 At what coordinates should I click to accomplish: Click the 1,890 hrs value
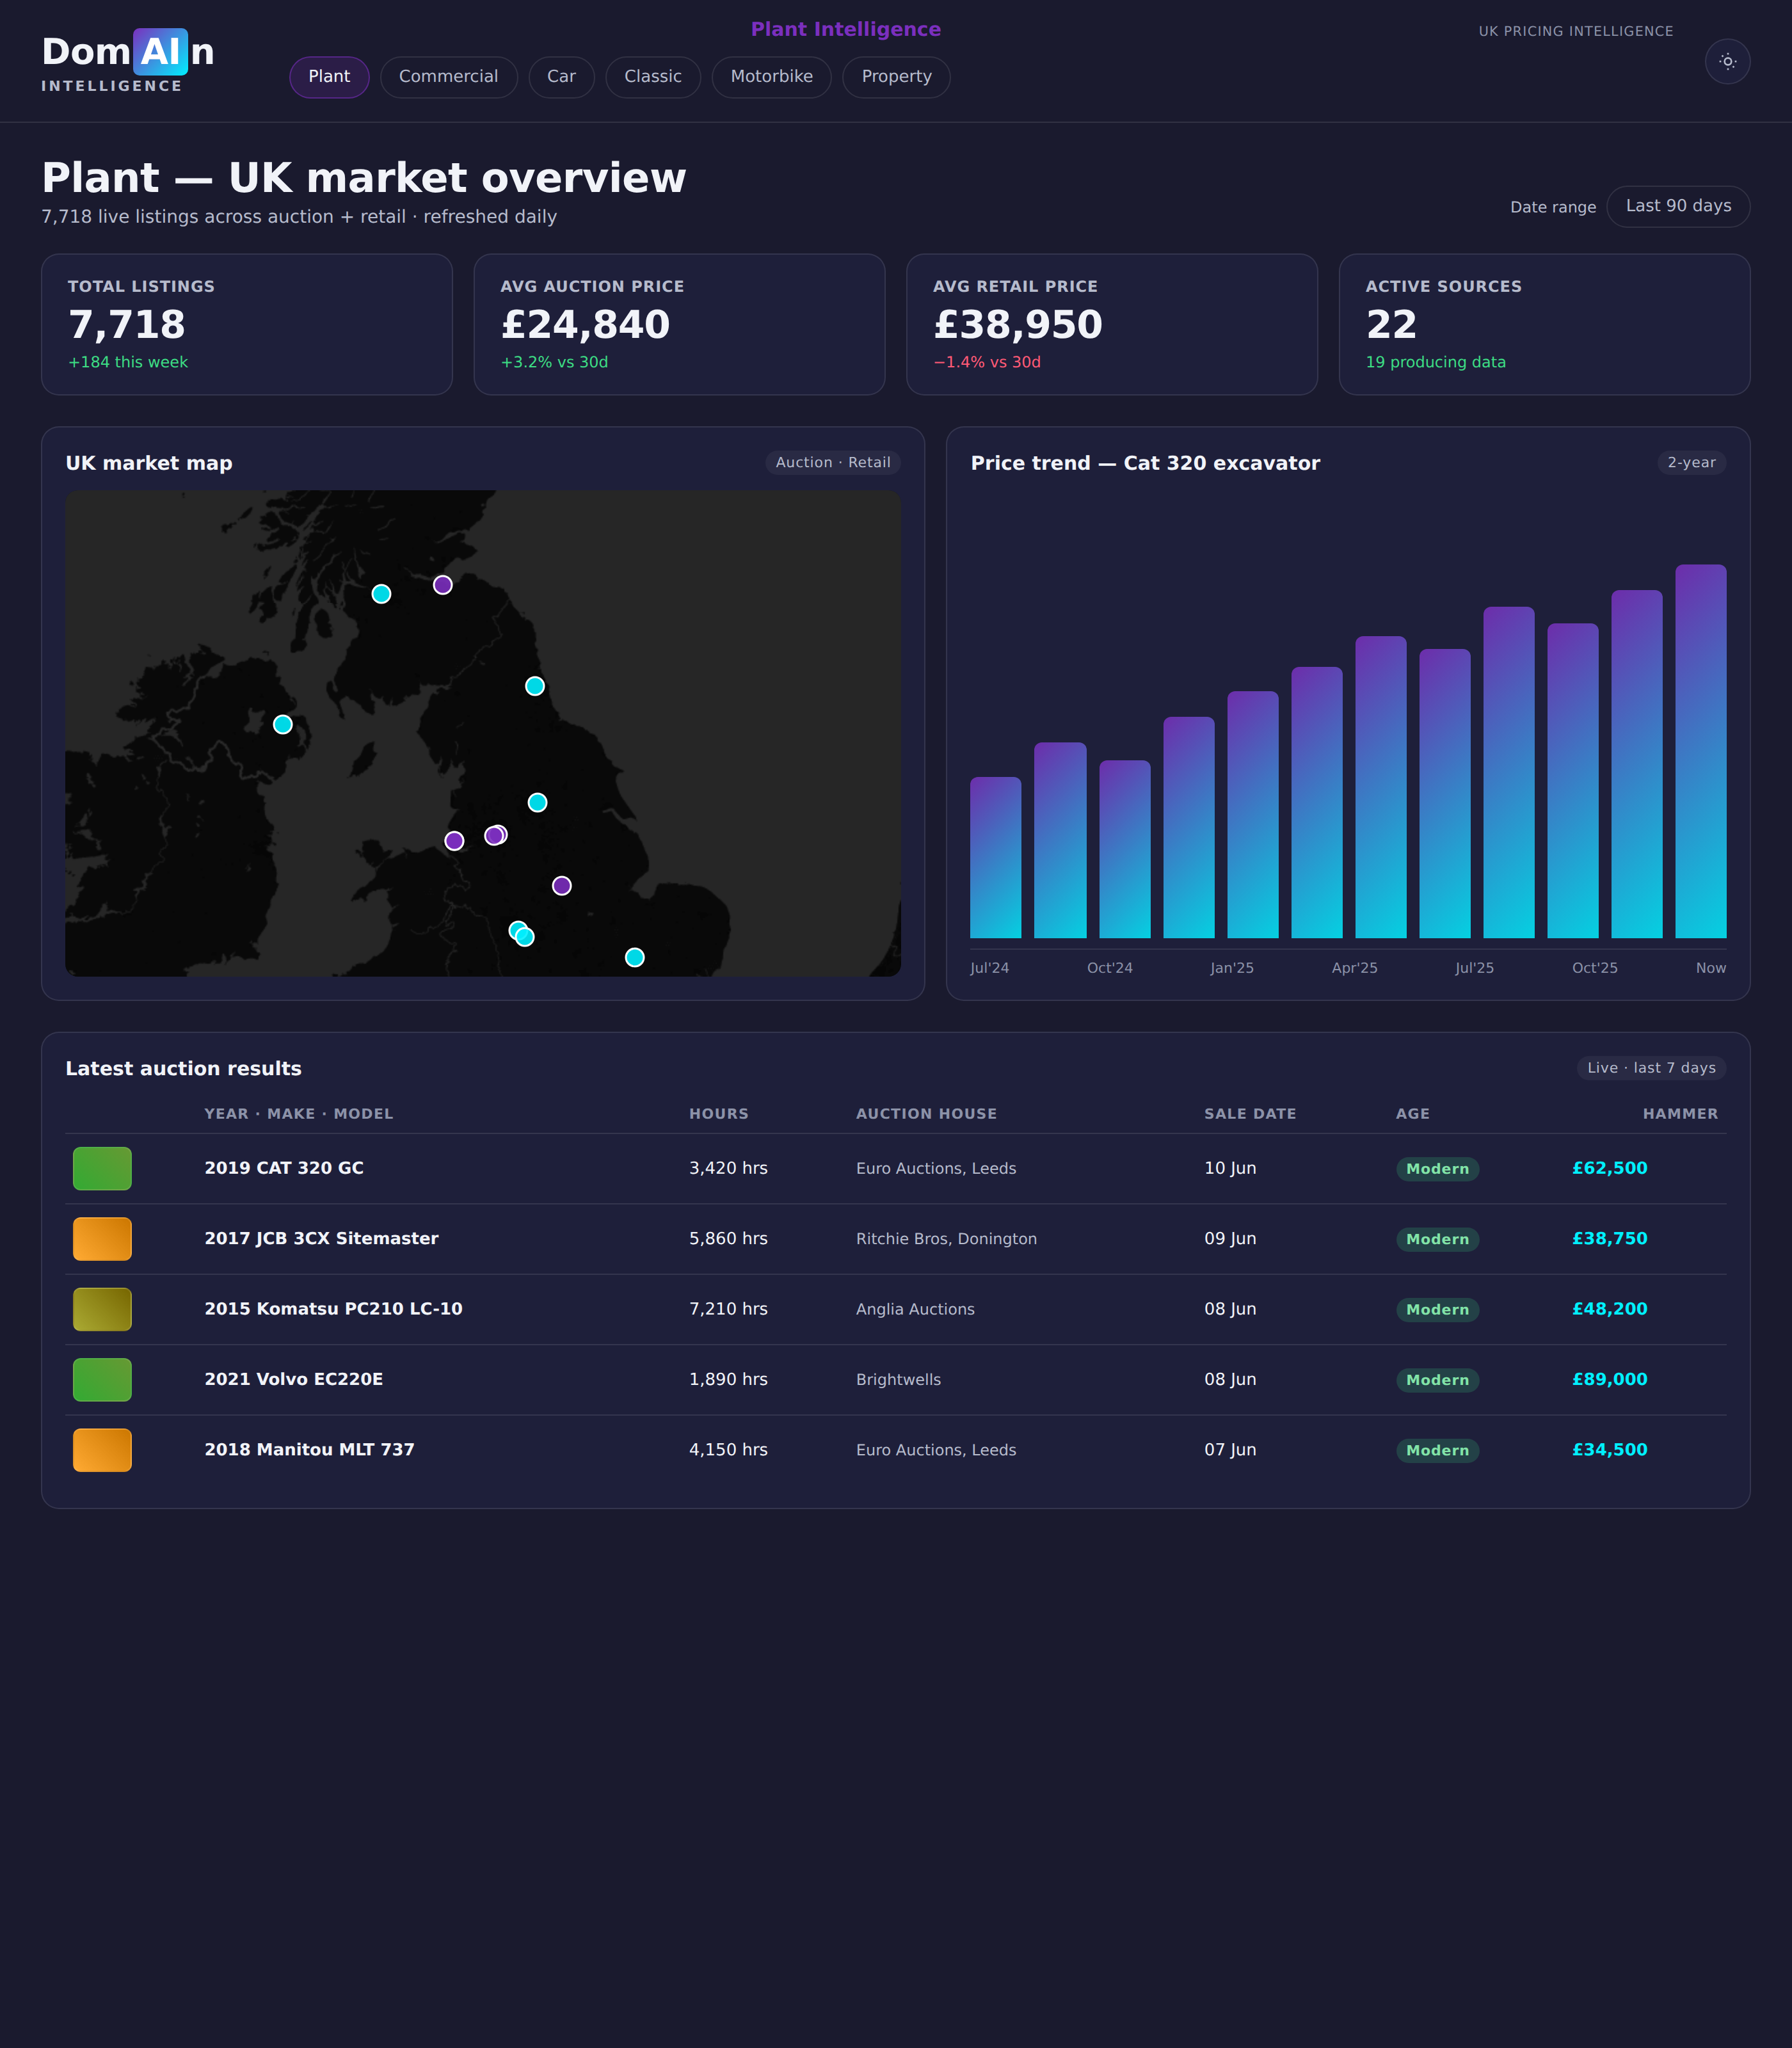pos(728,1379)
